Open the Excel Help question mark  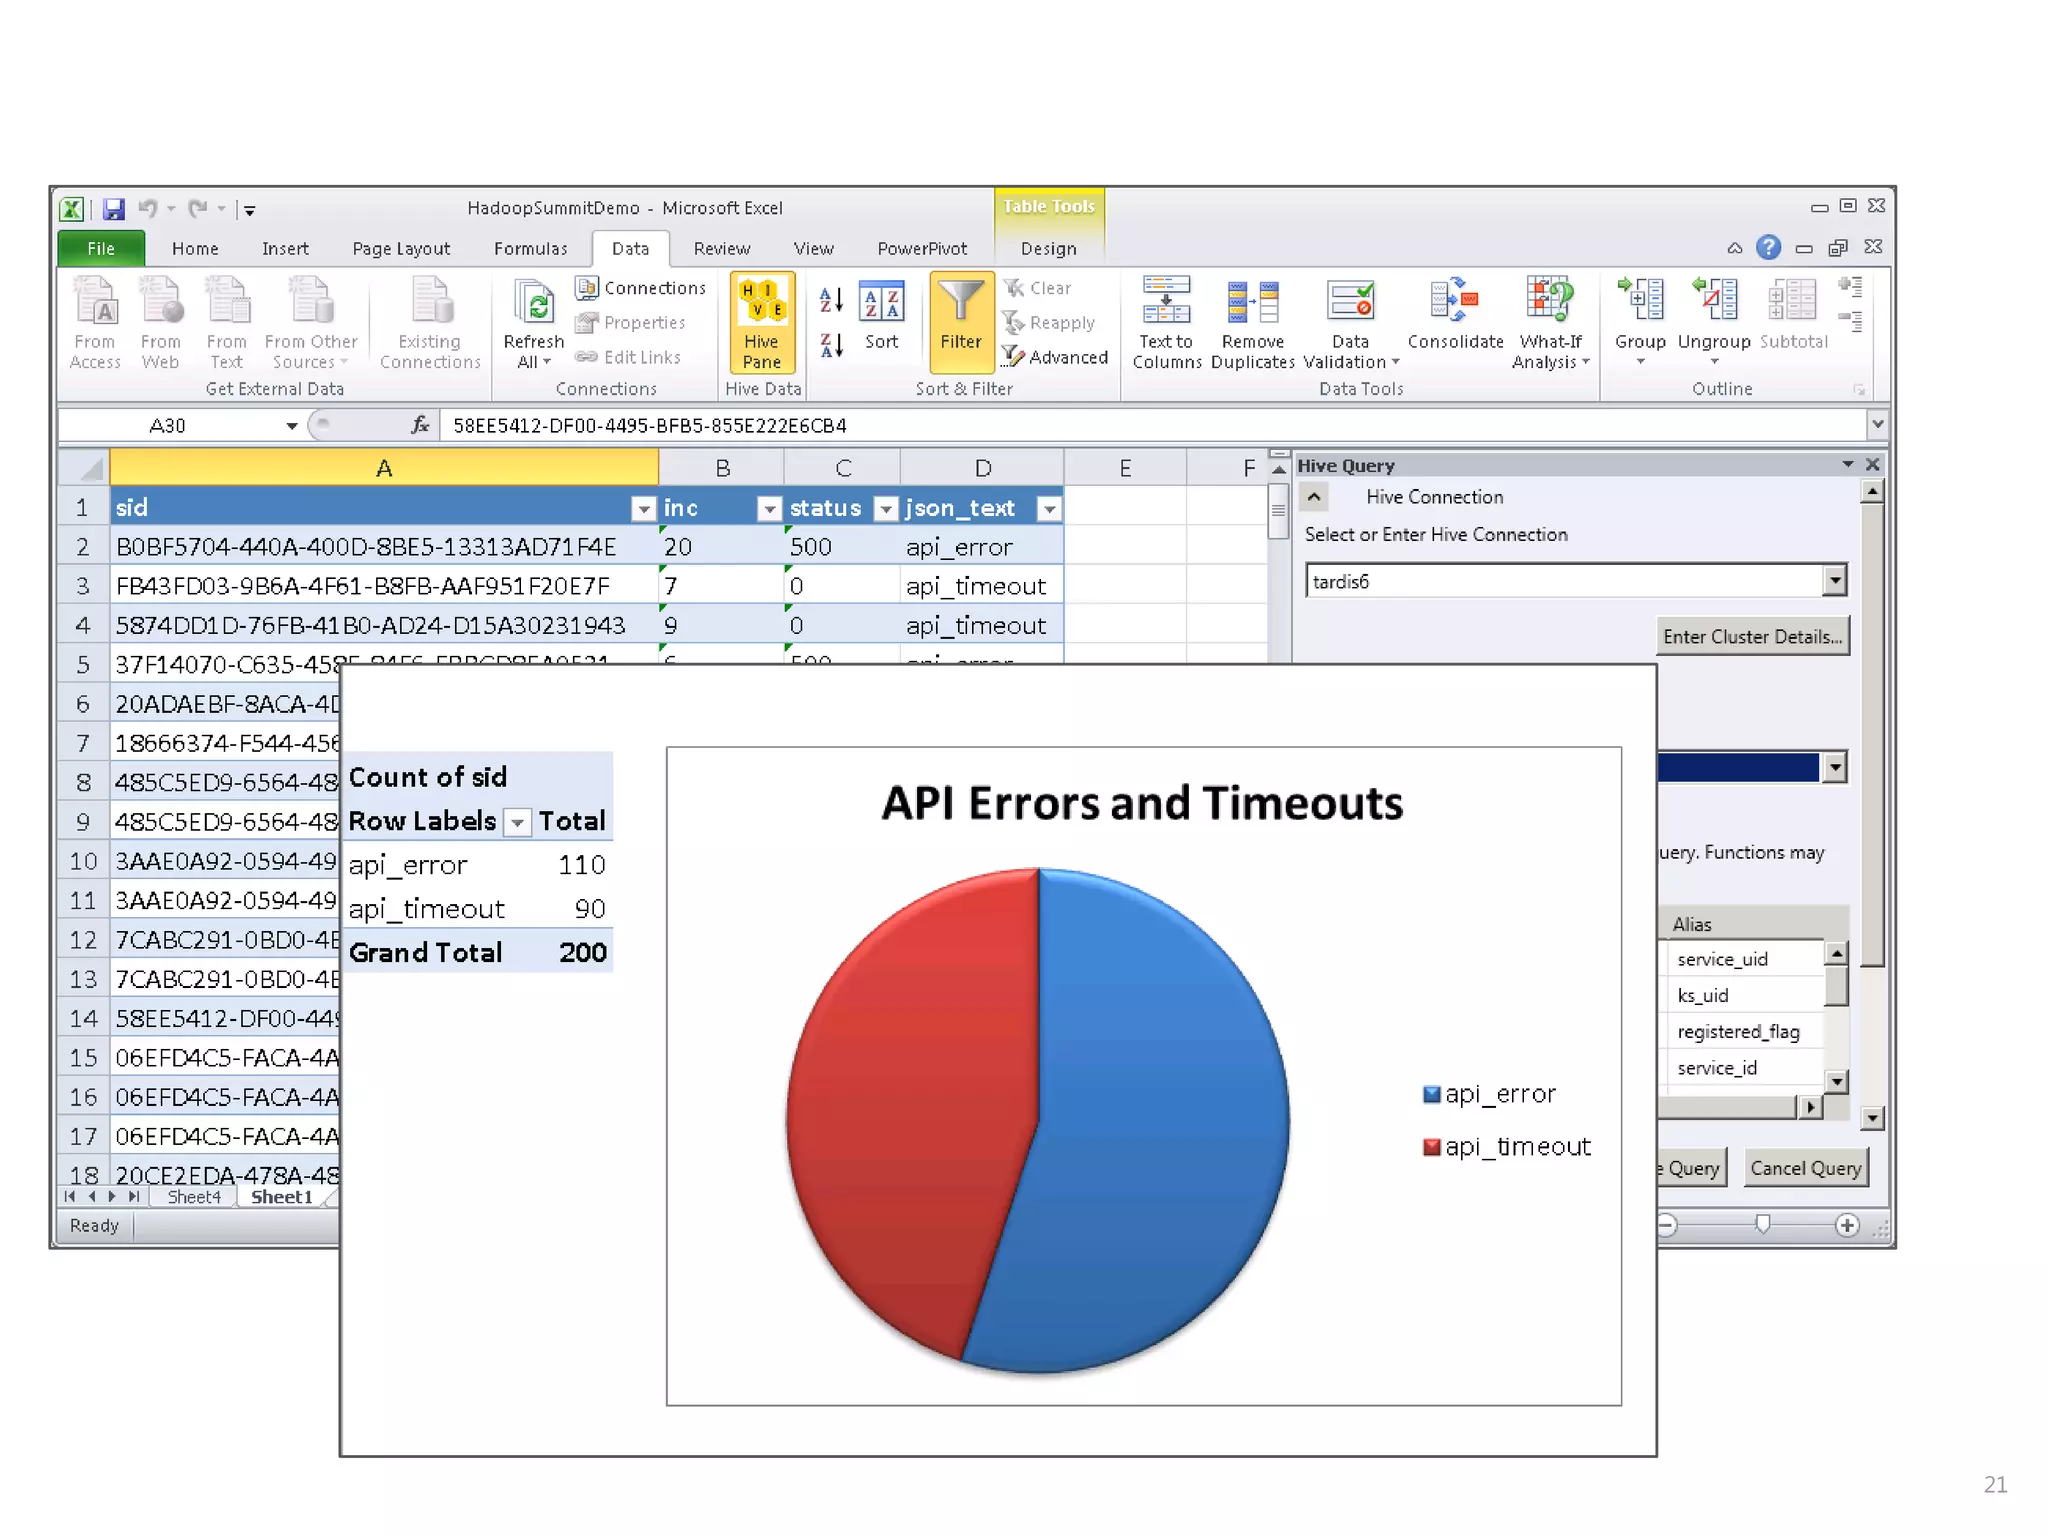coord(1768,247)
